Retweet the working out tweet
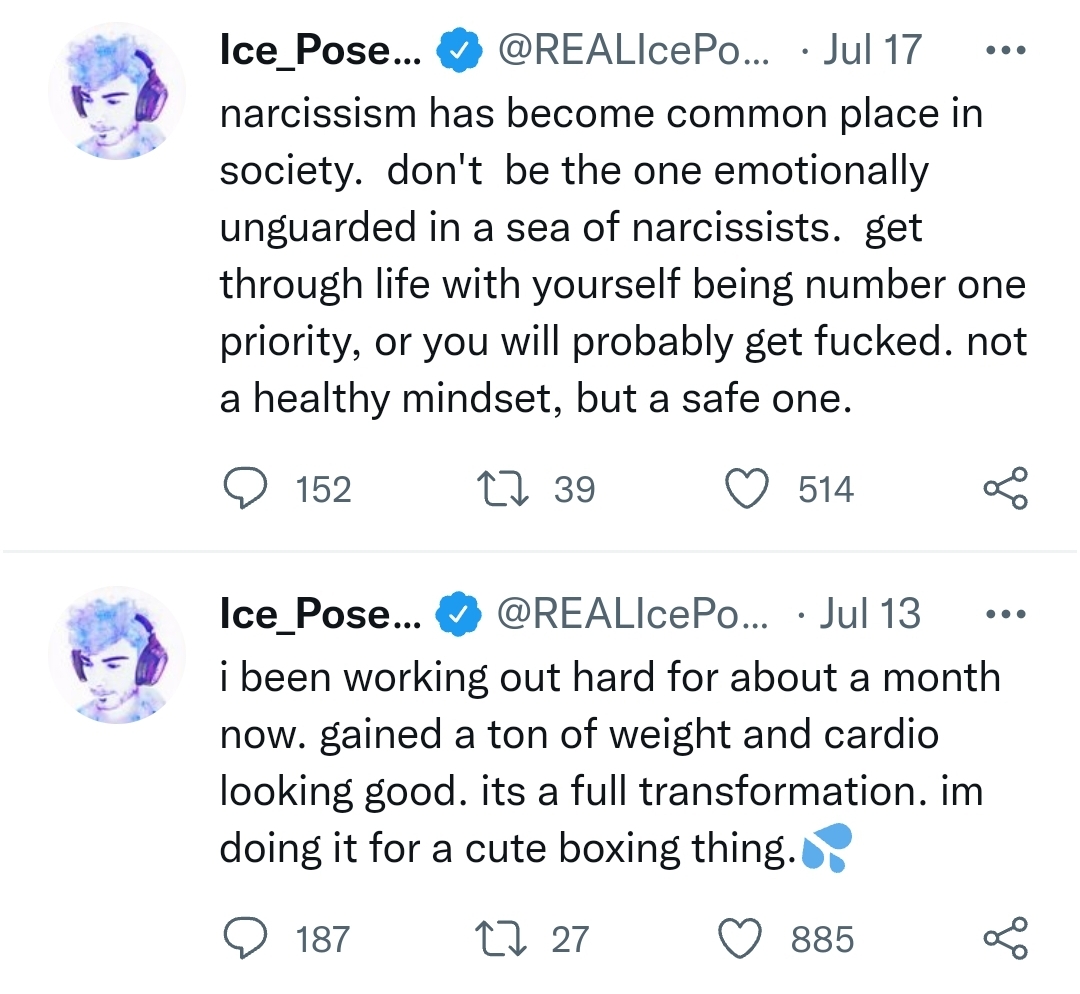The height and width of the screenshot is (994, 1080). tap(501, 939)
